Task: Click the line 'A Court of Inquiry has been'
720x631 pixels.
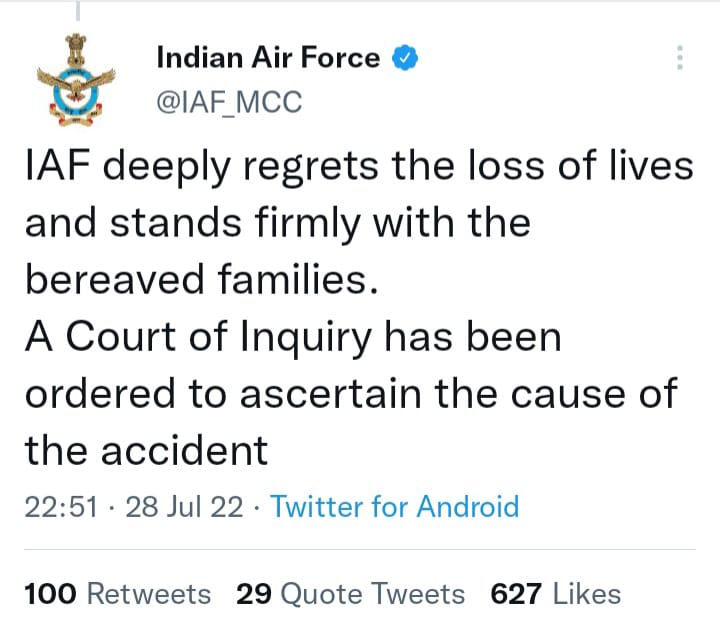Action: click(292, 338)
